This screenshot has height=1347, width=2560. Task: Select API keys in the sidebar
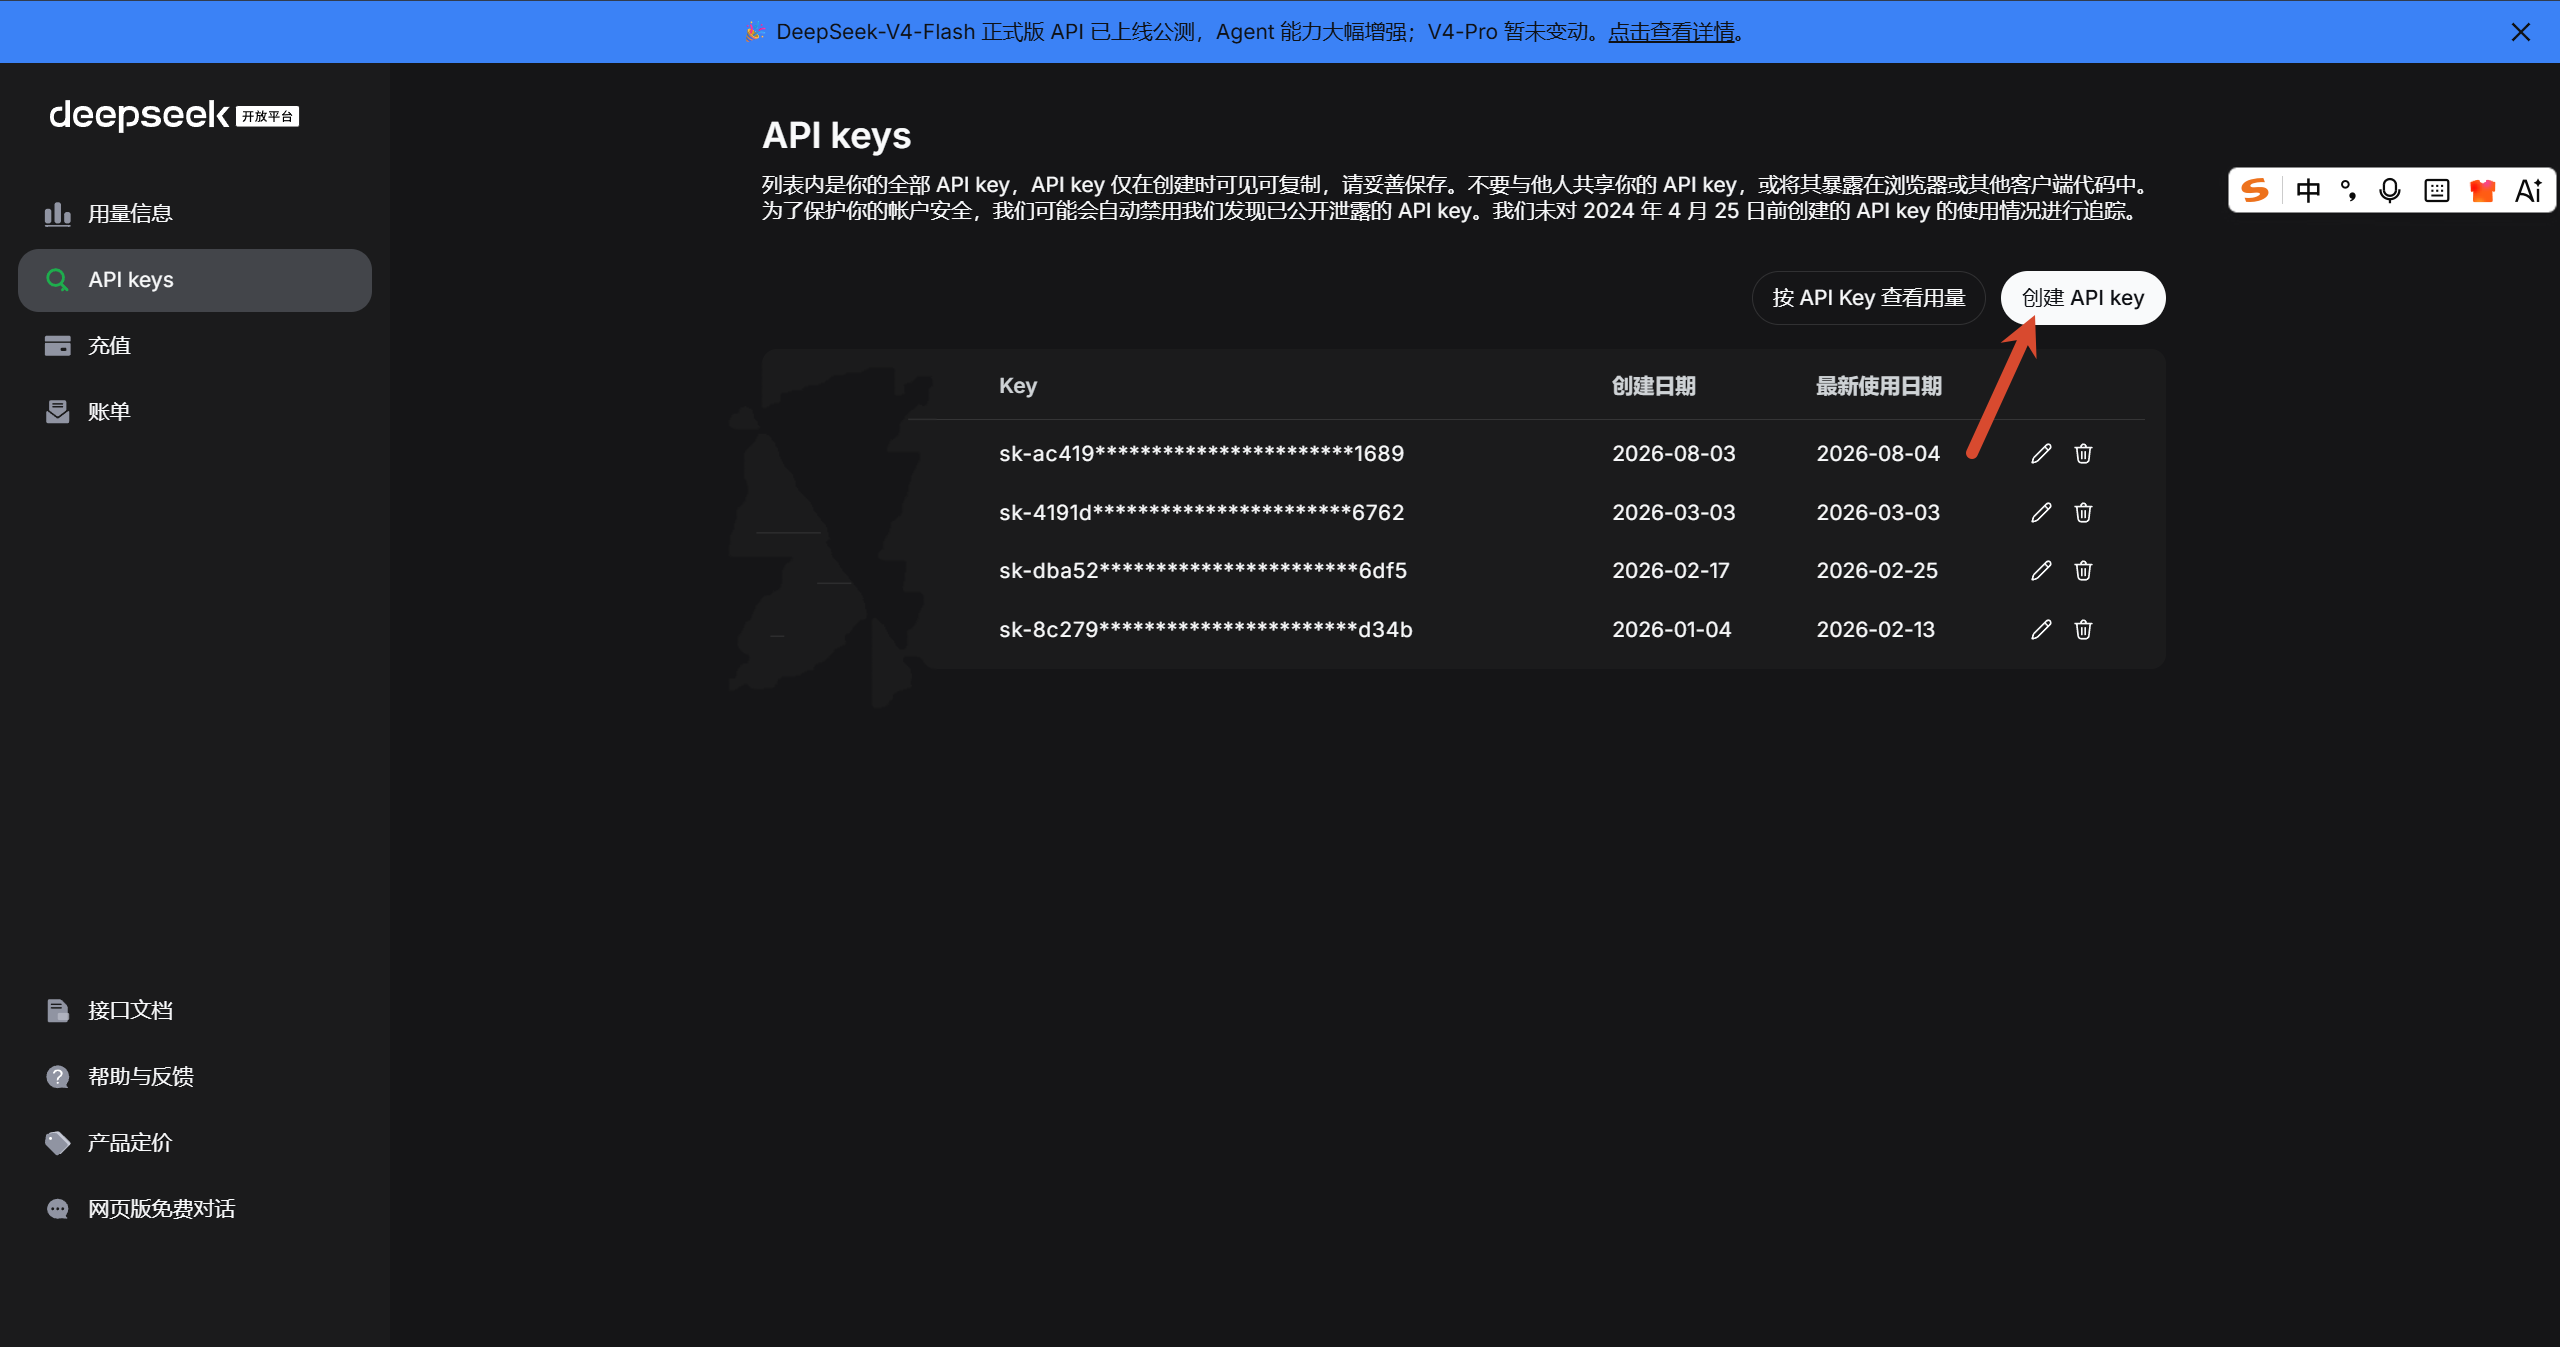point(195,280)
